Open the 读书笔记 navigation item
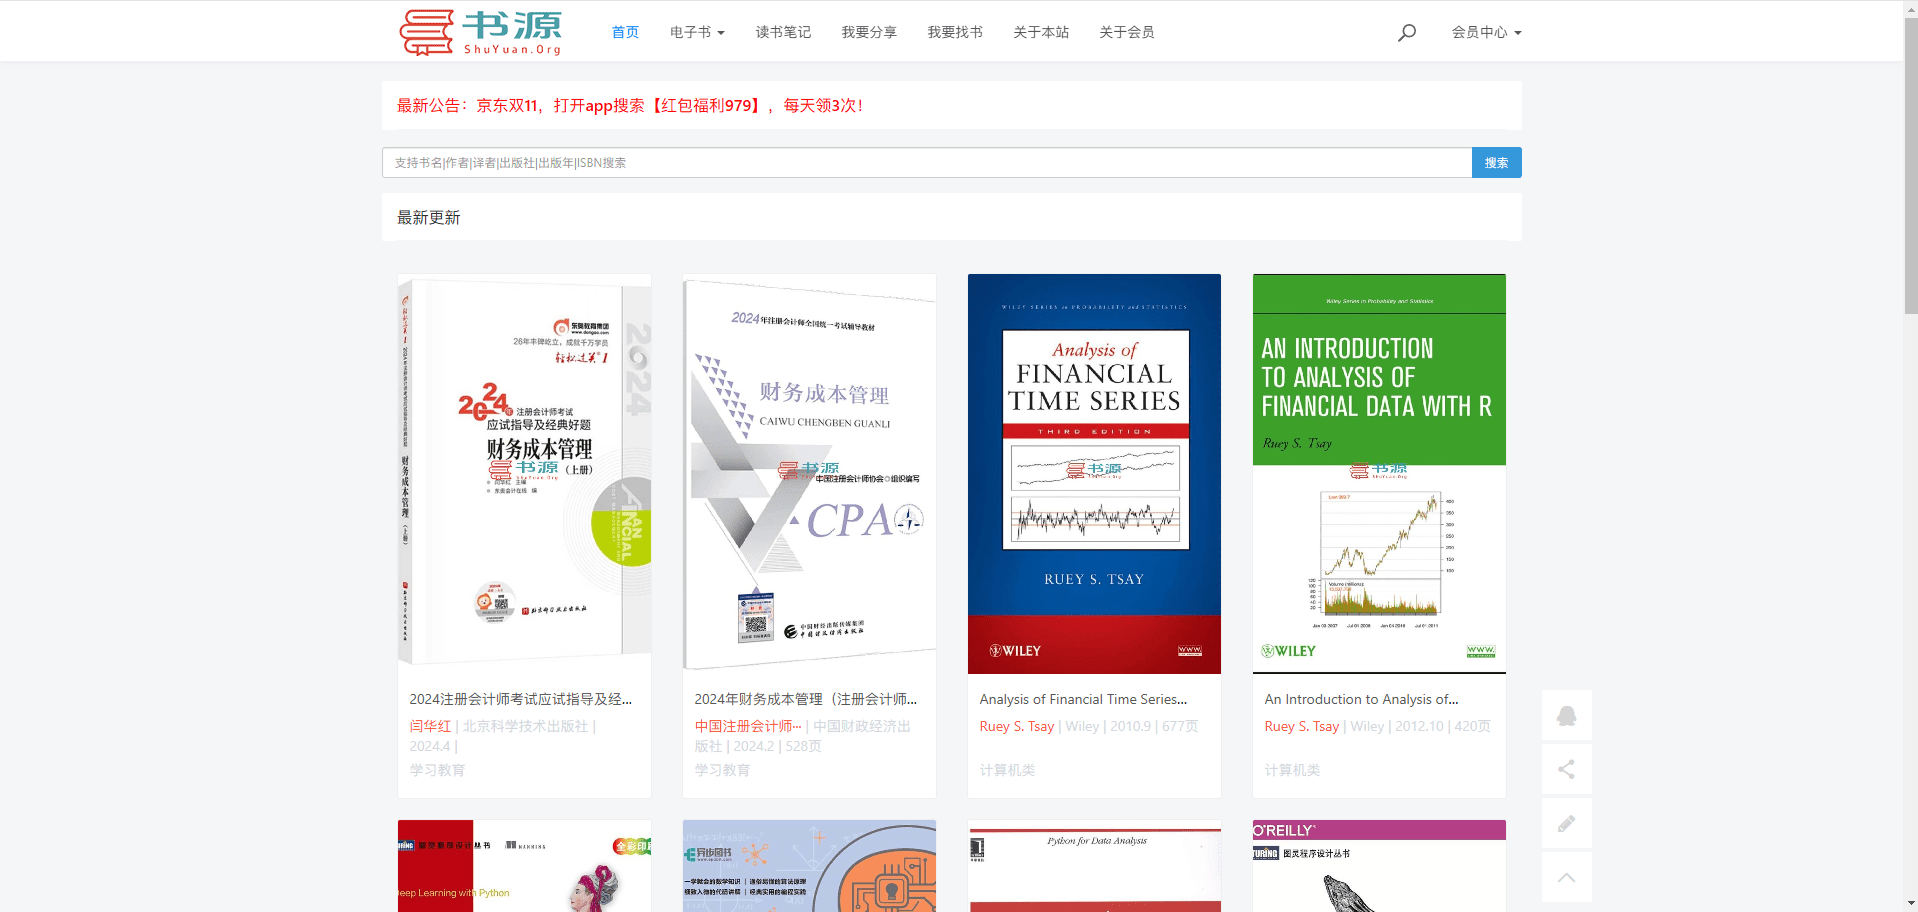The image size is (1918, 912). click(x=783, y=32)
